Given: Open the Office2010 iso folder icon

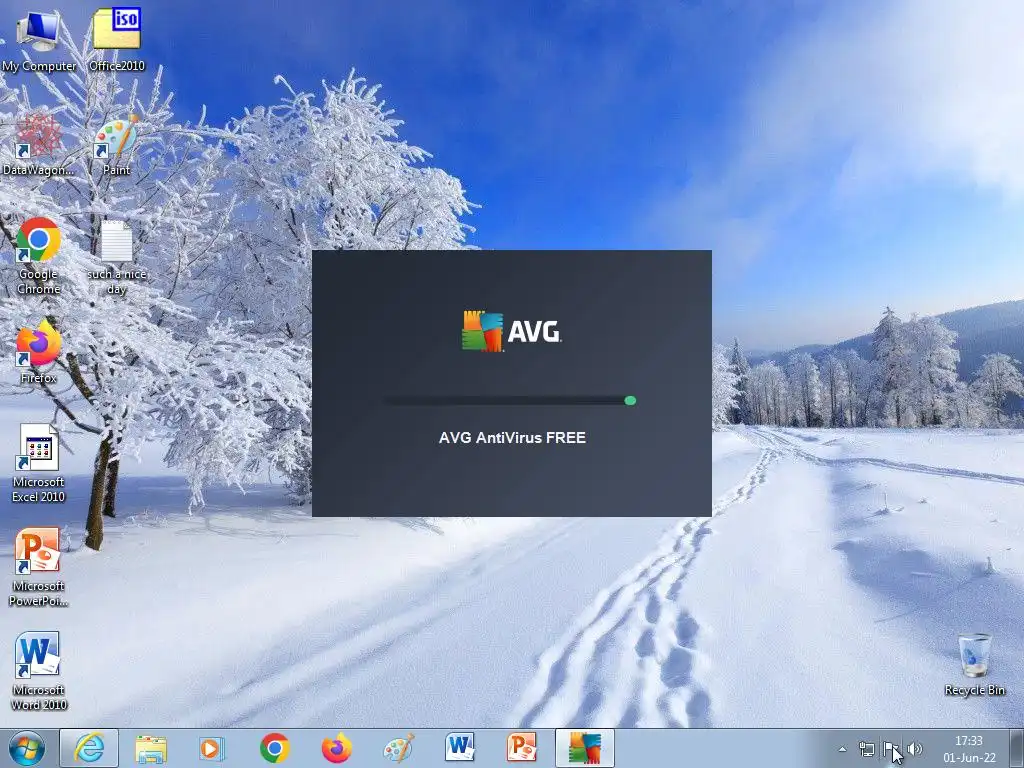Looking at the screenshot, I should click(x=117, y=39).
